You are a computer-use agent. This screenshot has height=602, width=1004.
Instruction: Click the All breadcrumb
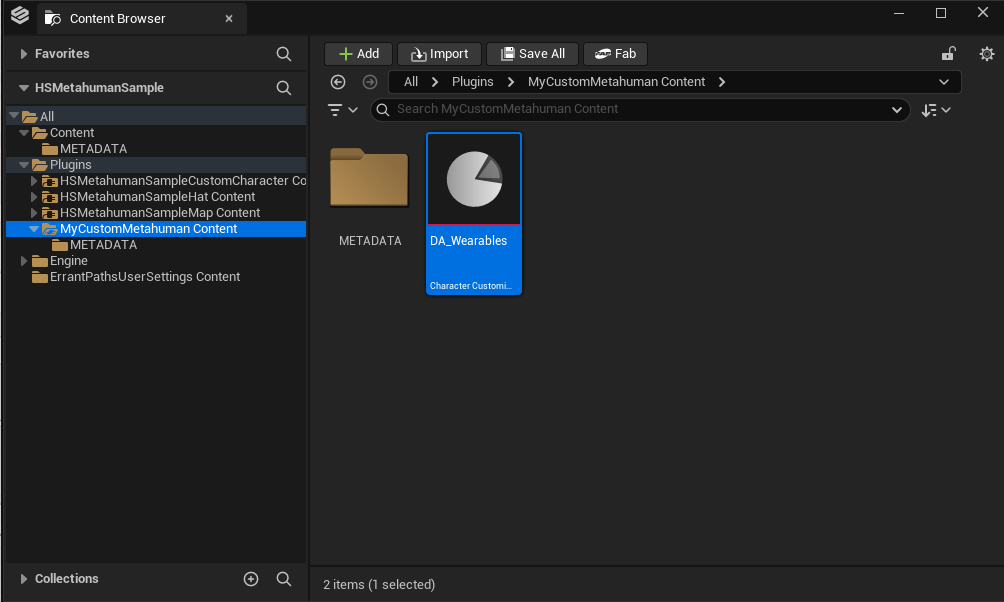pyautogui.click(x=411, y=82)
